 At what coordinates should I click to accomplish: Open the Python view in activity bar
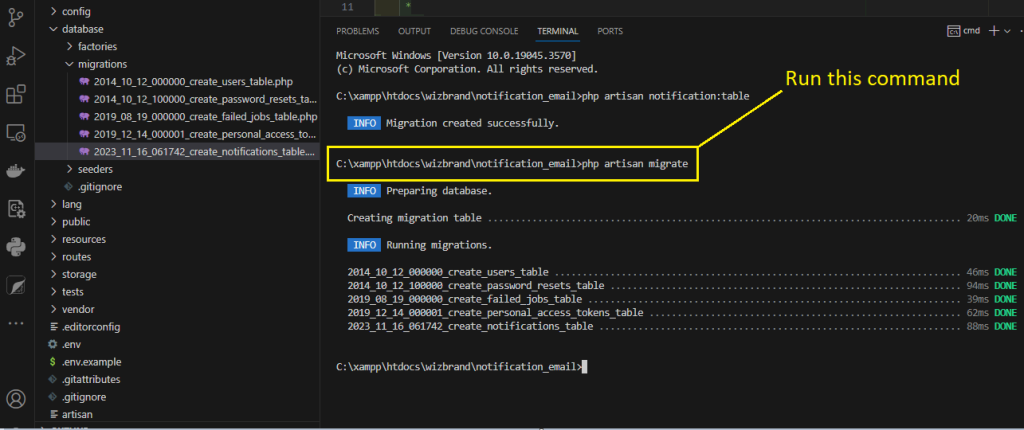click(16, 246)
